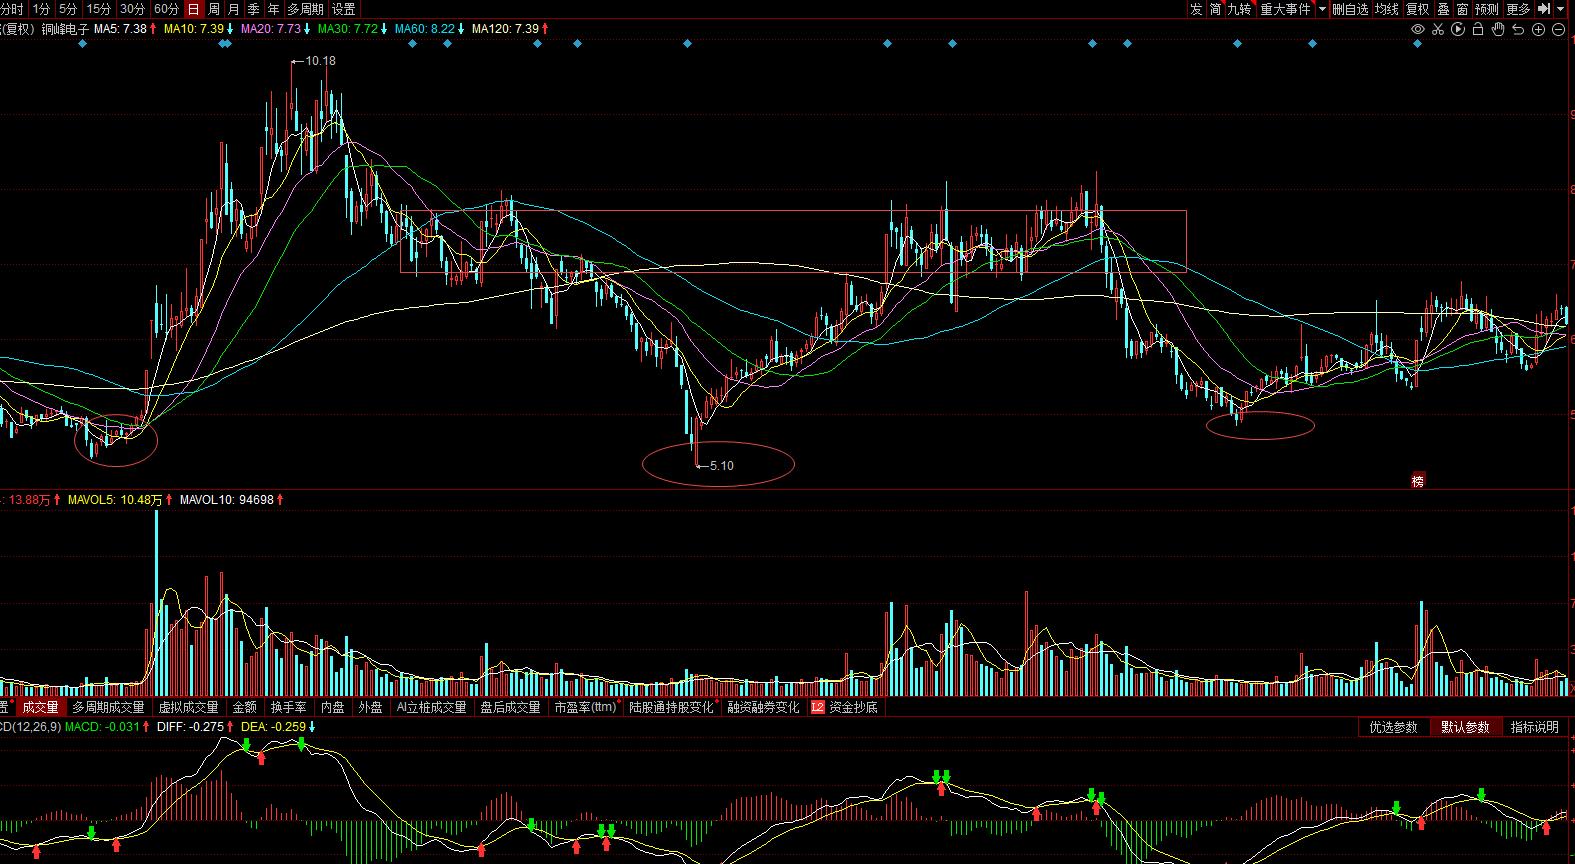This screenshot has height=864, width=1575.
Task: Expand the dropdown arrow after 重大事件
Action: pyautogui.click(x=1322, y=9)
